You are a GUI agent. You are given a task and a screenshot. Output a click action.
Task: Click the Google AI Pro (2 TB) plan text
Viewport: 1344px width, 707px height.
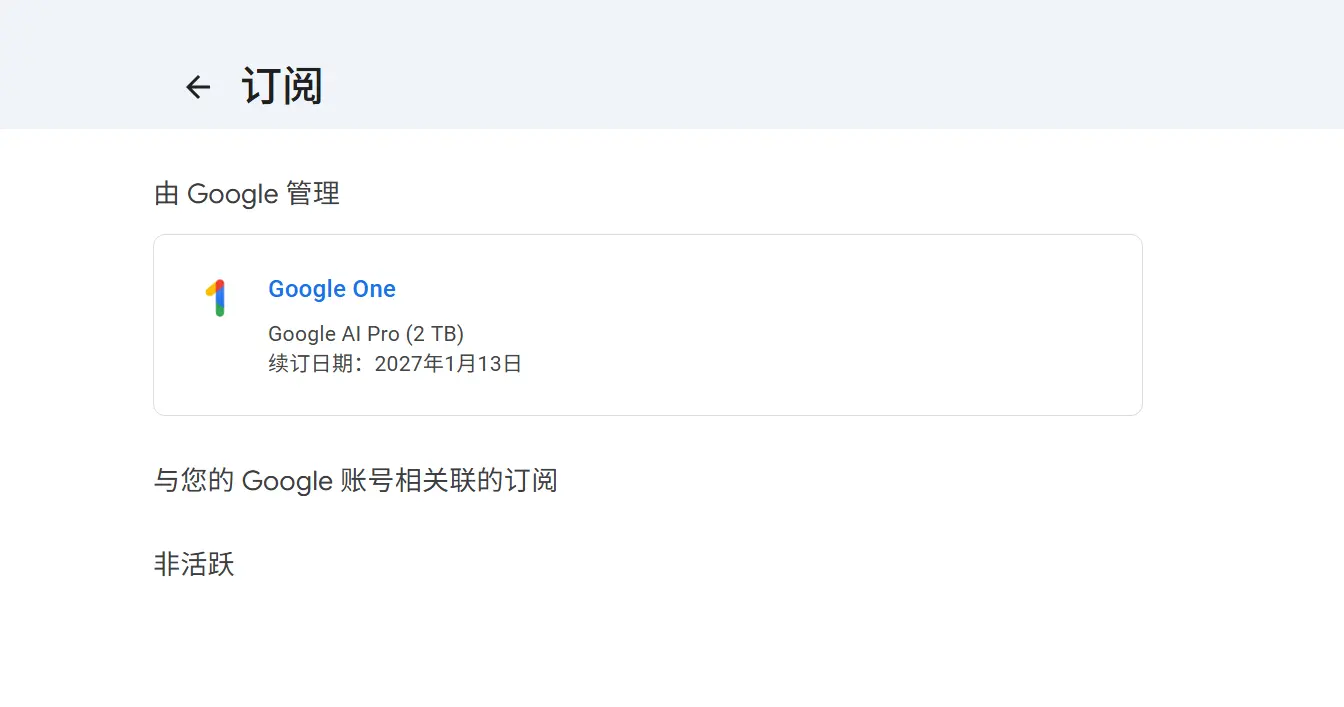366,334
